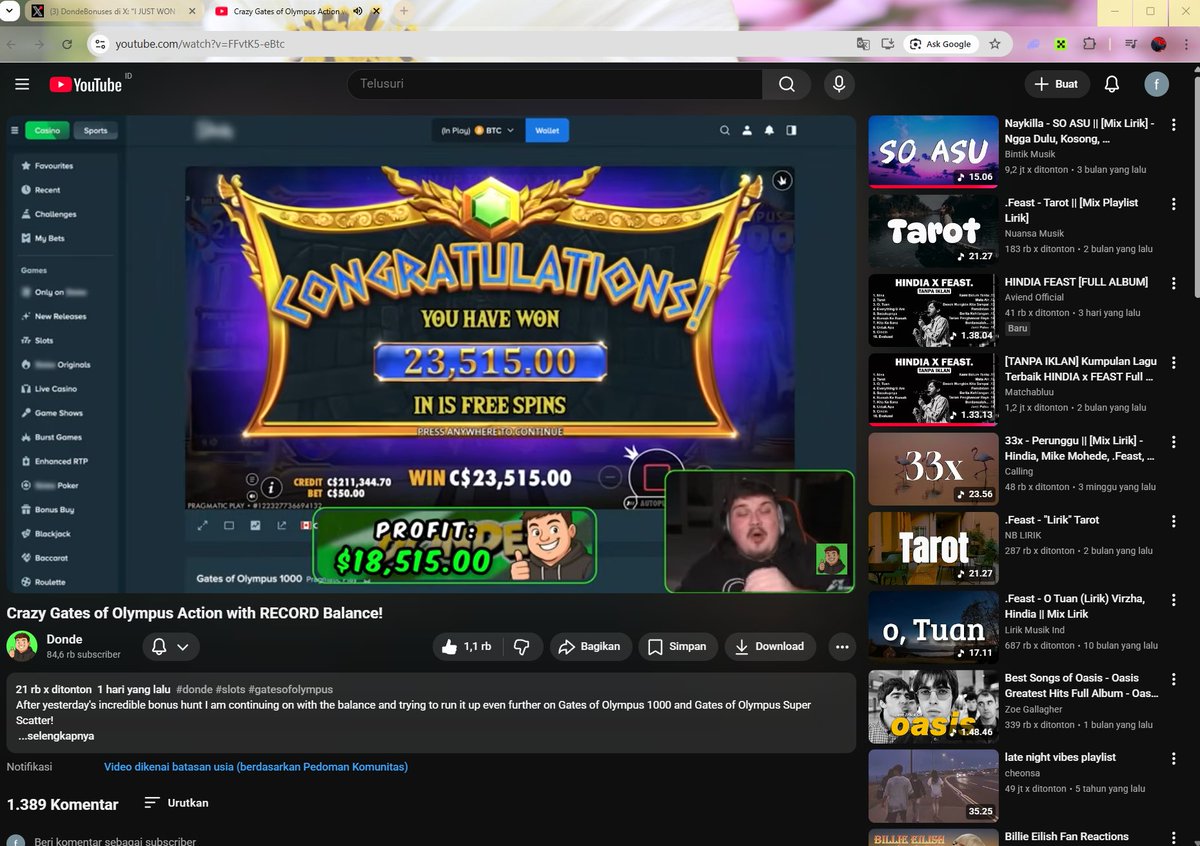The height and width of the screenshot is (846, 1200).
Task: Open Billie Eilish Fan Reactions video
Action: 1066,837
